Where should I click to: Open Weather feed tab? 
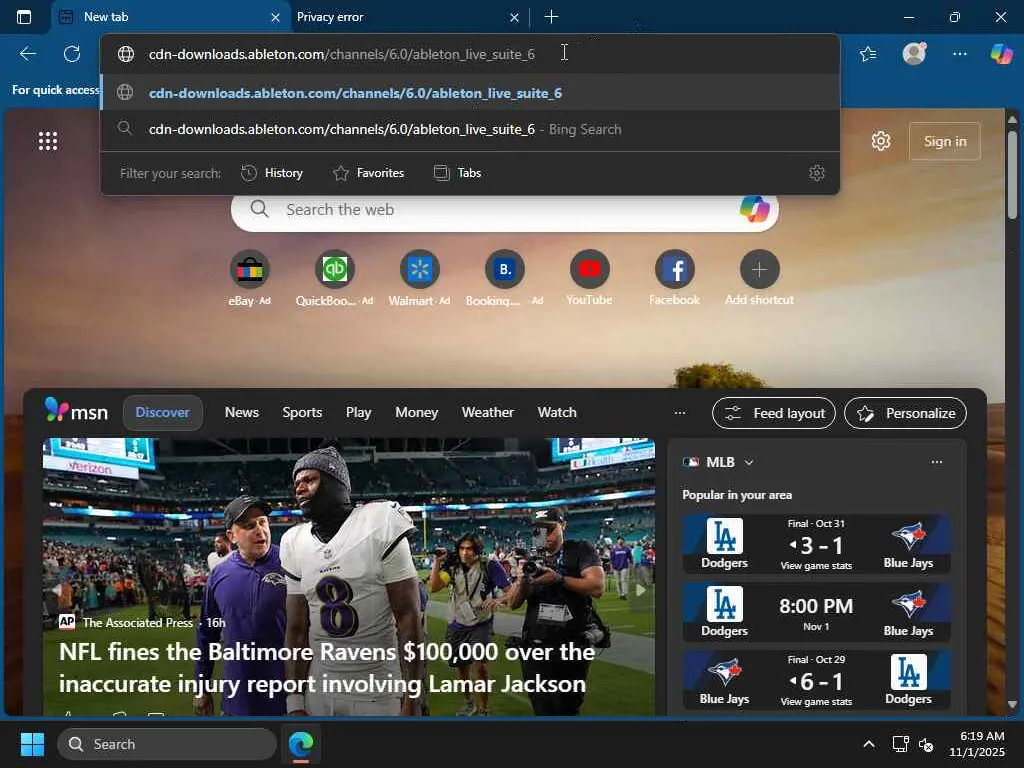[488, 413]
